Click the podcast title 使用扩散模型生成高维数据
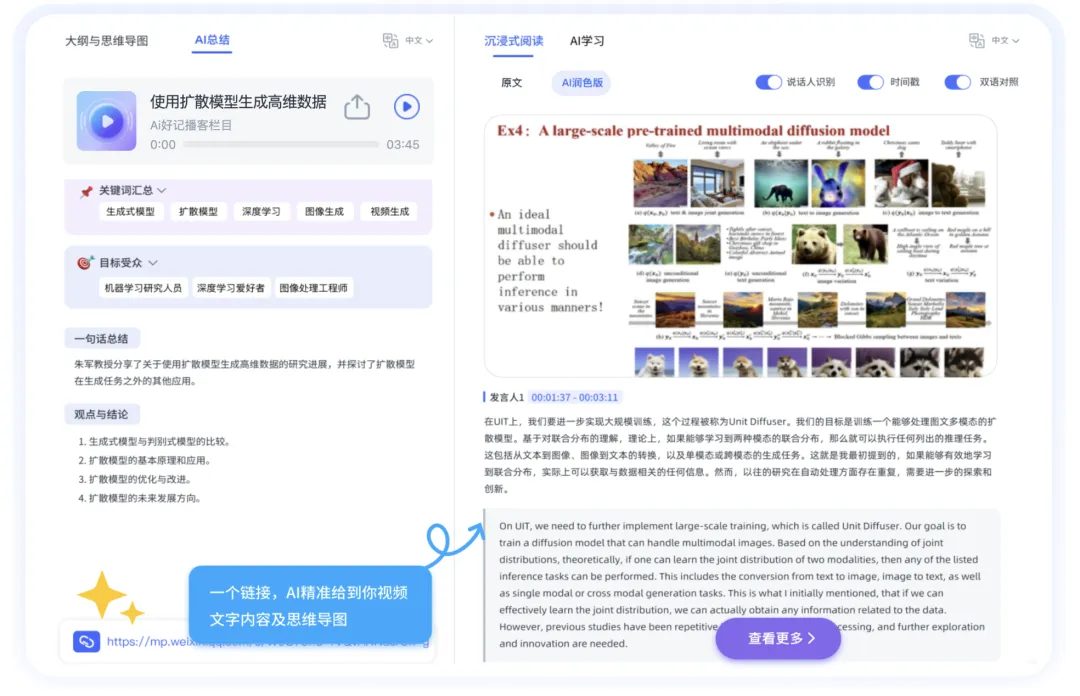The height and width of the screenshot is (696, 1080). [238, 102]
